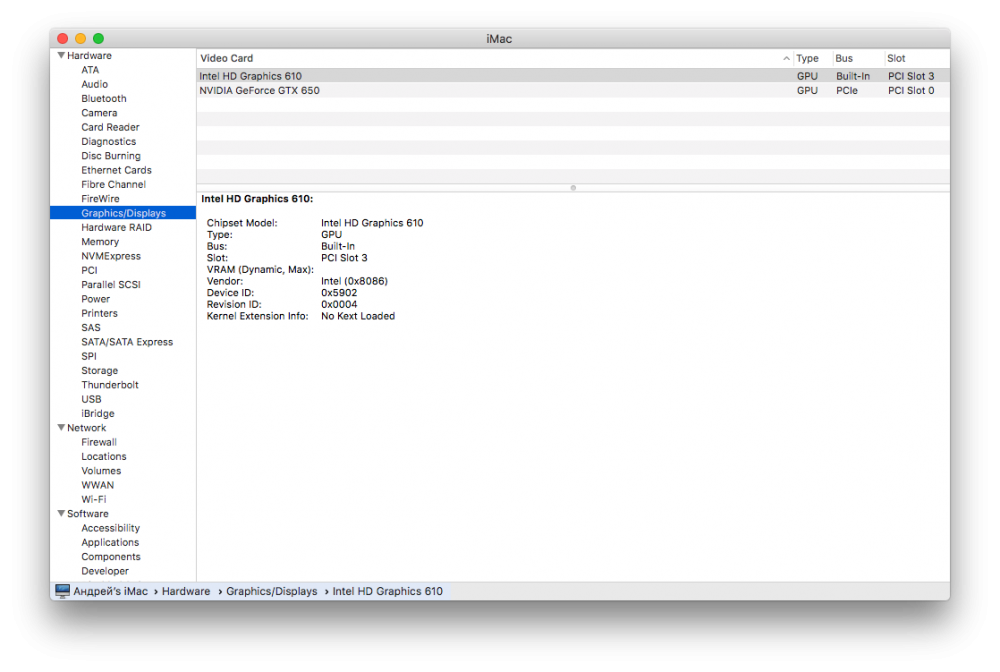Select Locations under Network

tap(104, 457)
